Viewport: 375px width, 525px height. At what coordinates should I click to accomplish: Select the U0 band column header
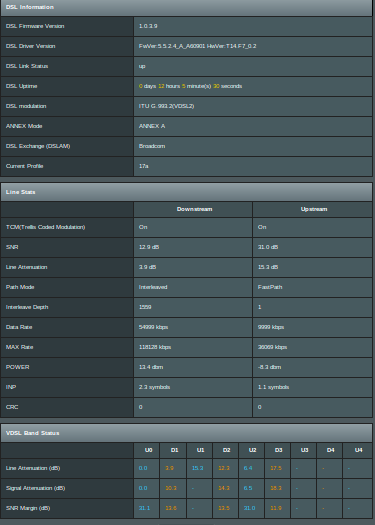tap(148, 450)
